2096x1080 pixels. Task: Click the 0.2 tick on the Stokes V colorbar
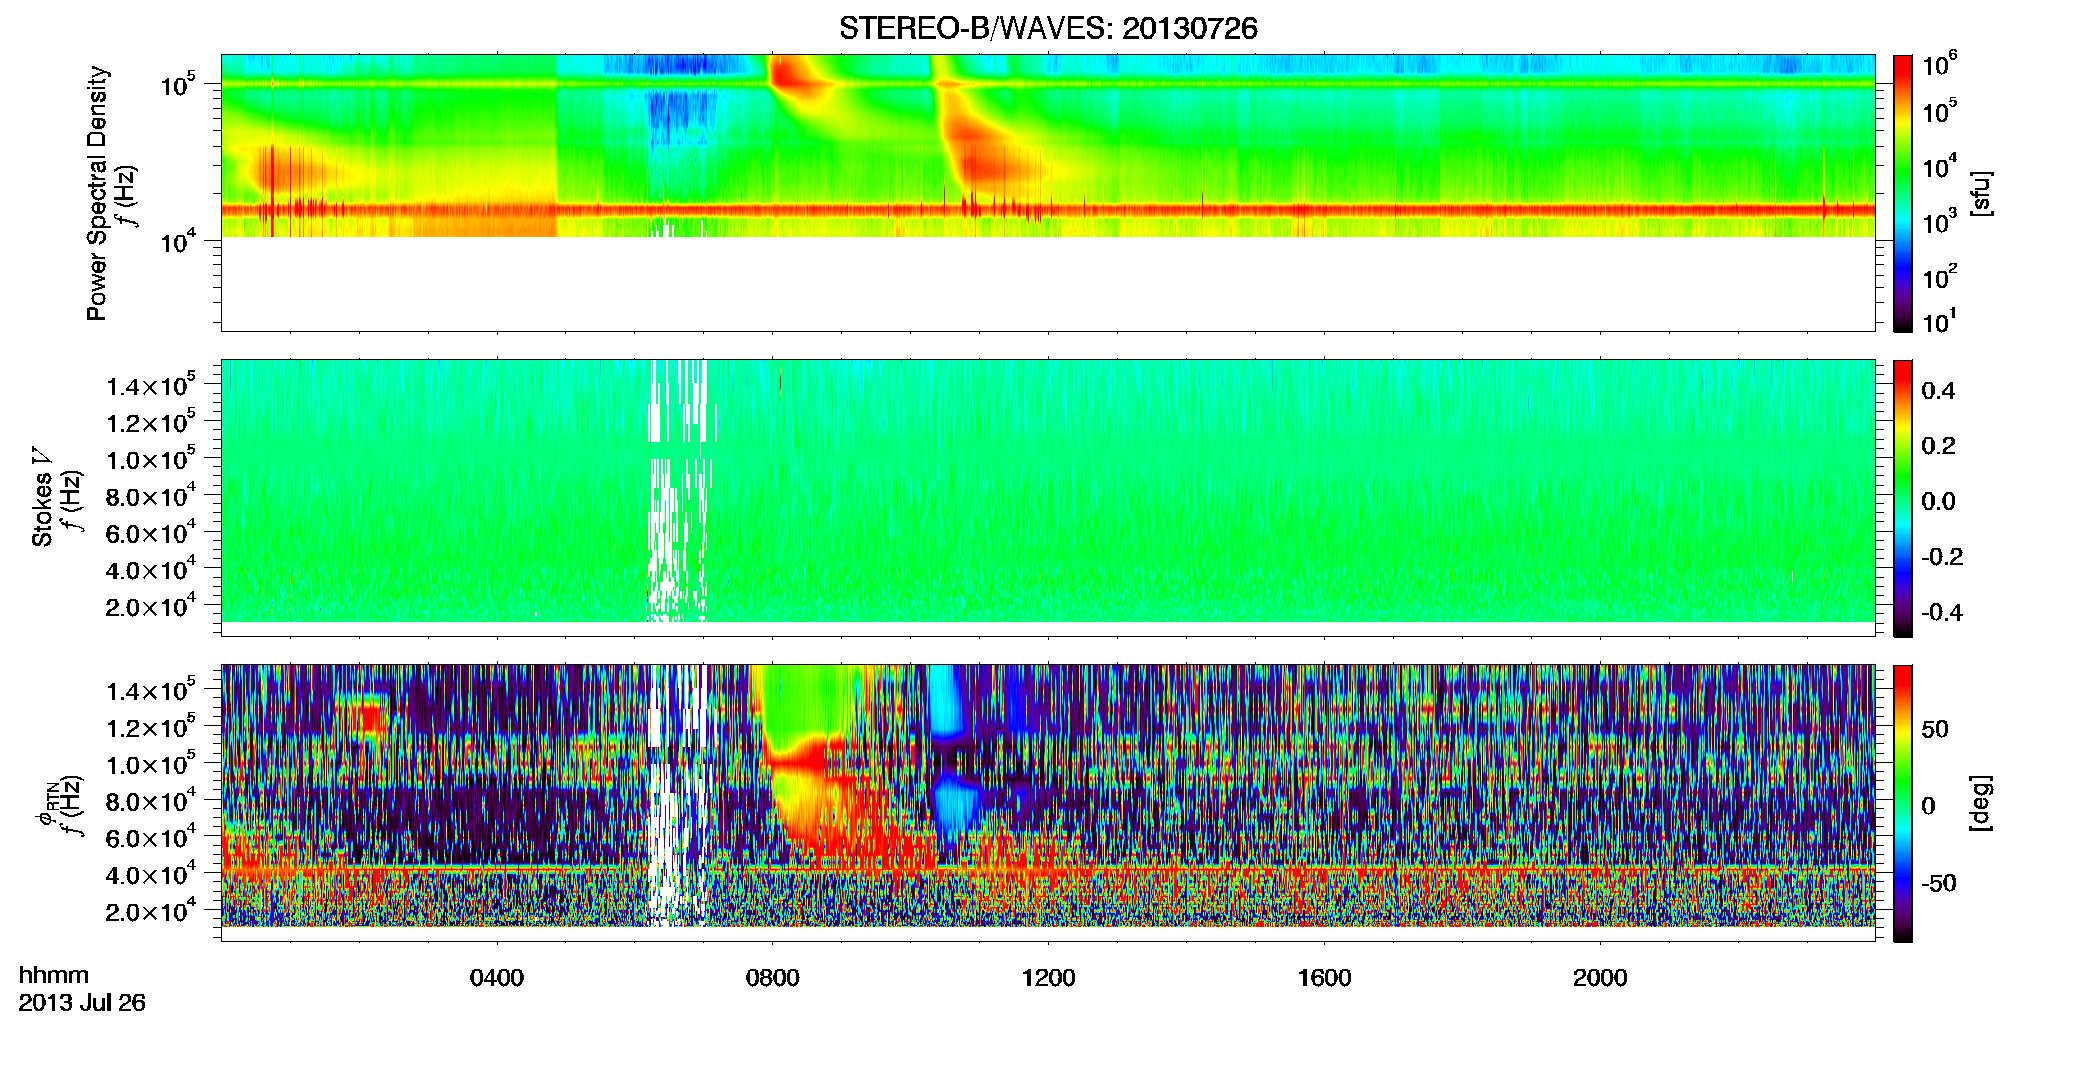[1938, 446]
